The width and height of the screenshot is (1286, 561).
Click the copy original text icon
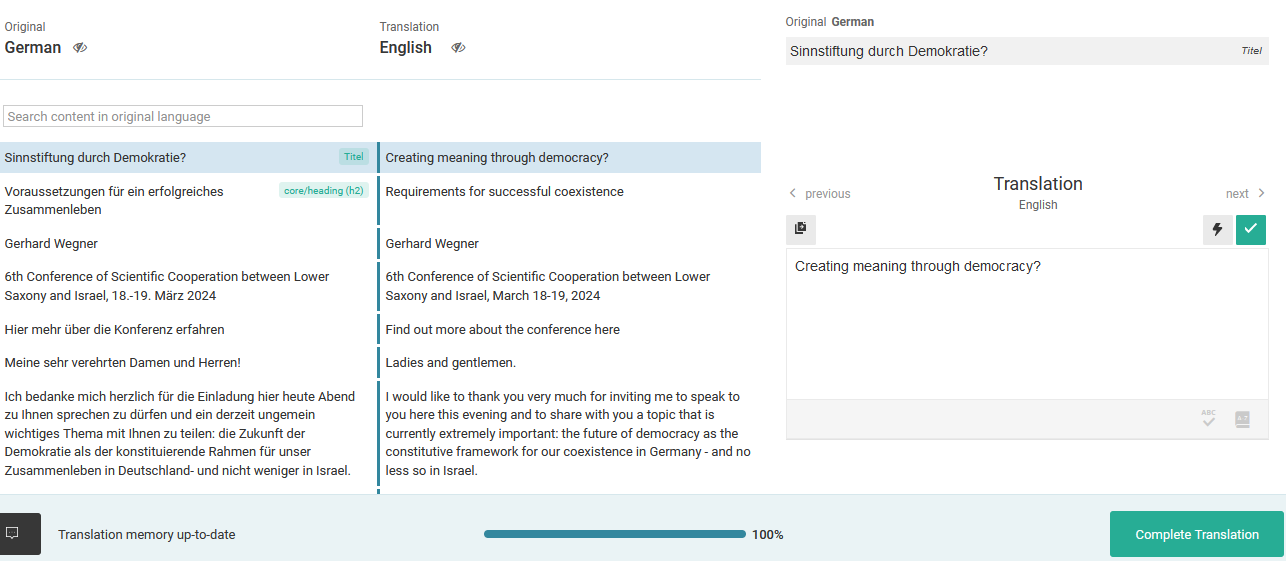(x=801, y=229)
